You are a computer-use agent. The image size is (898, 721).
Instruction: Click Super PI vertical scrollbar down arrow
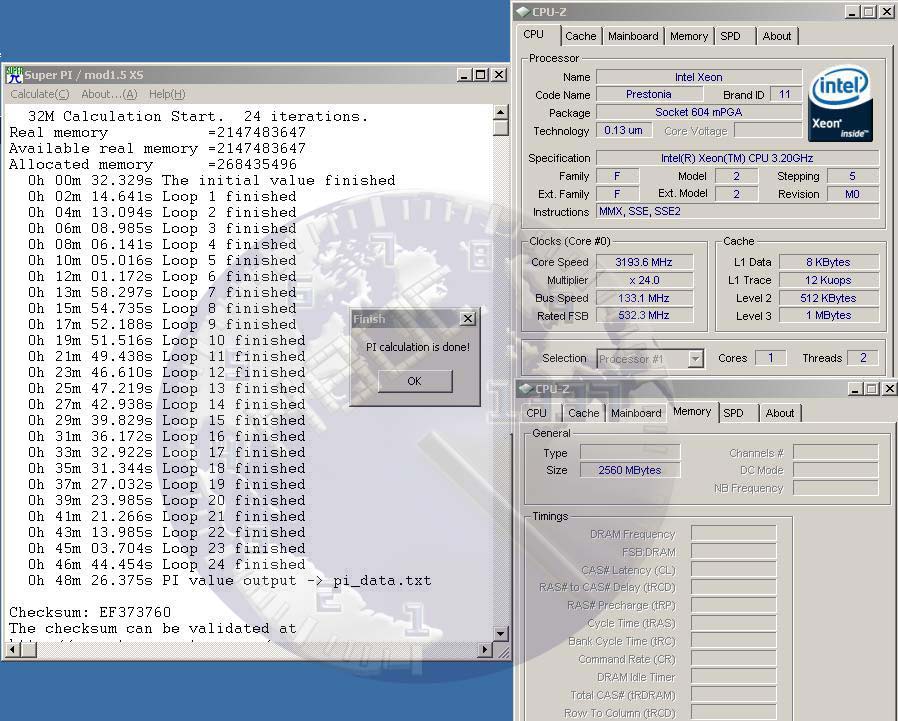coord(501,633)
